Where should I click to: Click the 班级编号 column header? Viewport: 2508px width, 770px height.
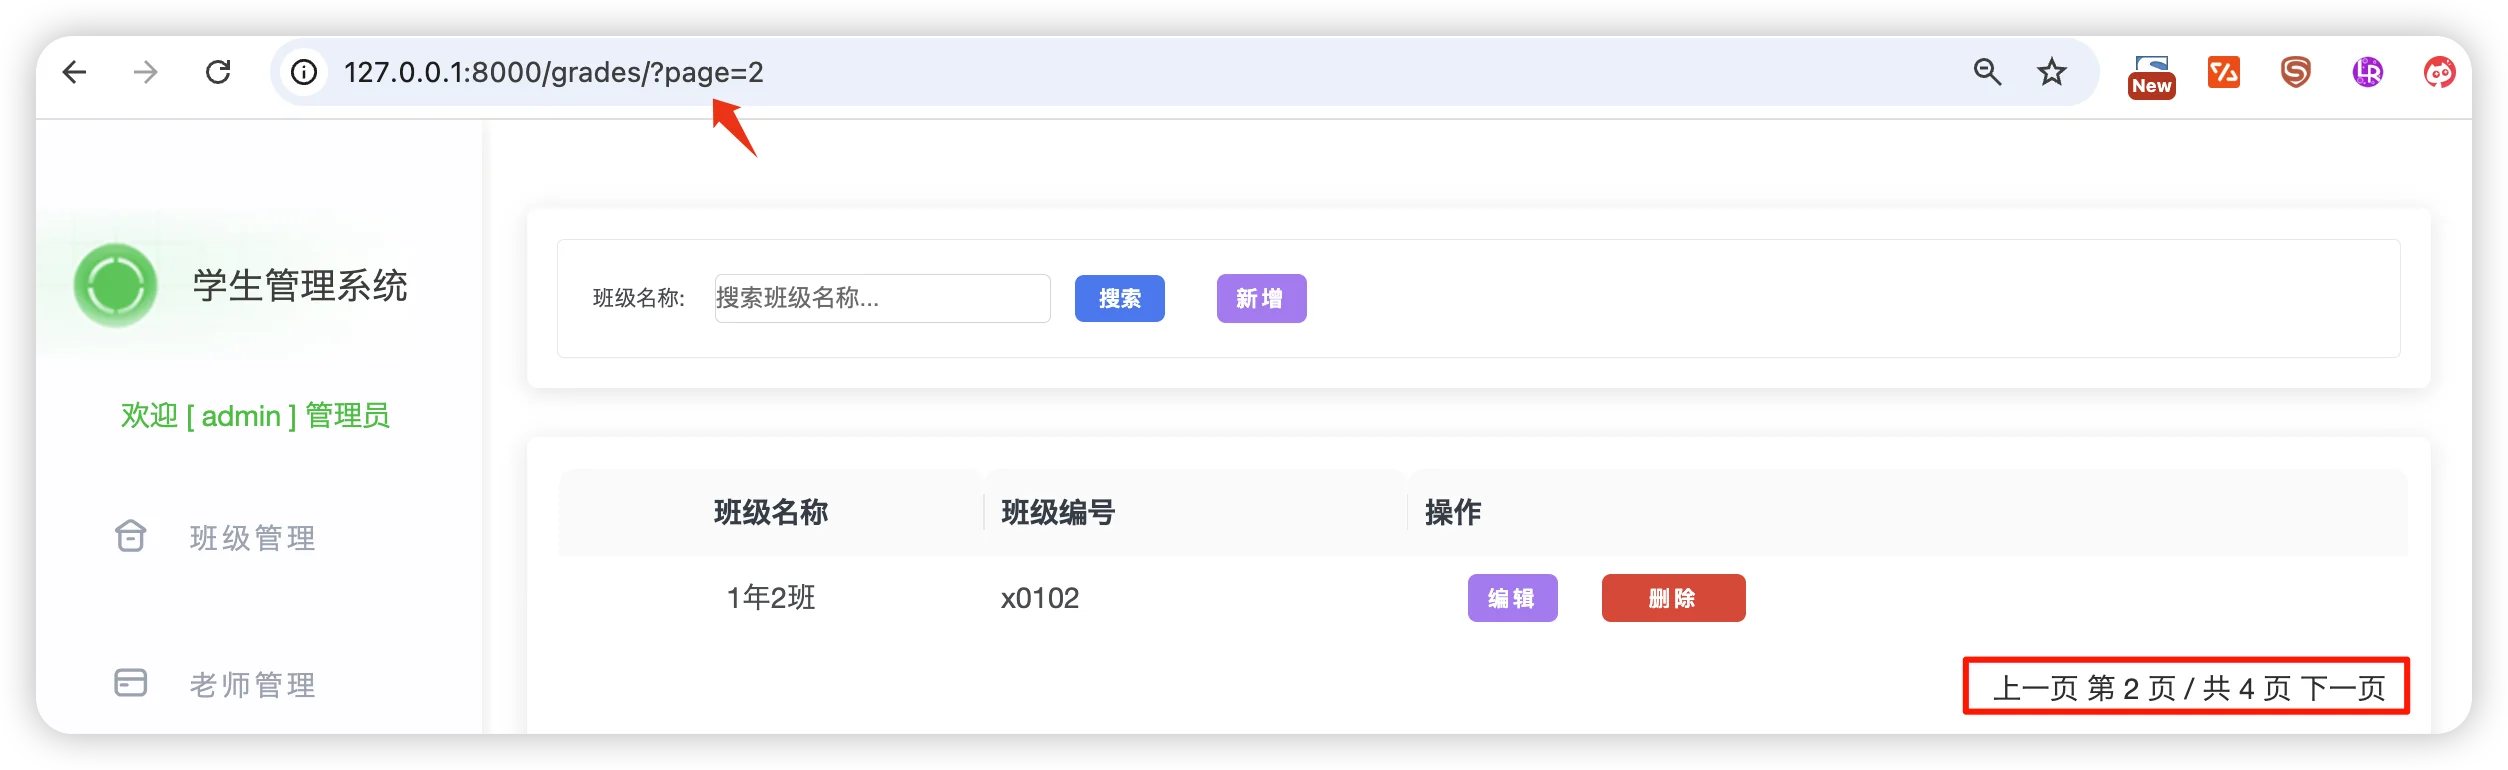point(1058,512)
